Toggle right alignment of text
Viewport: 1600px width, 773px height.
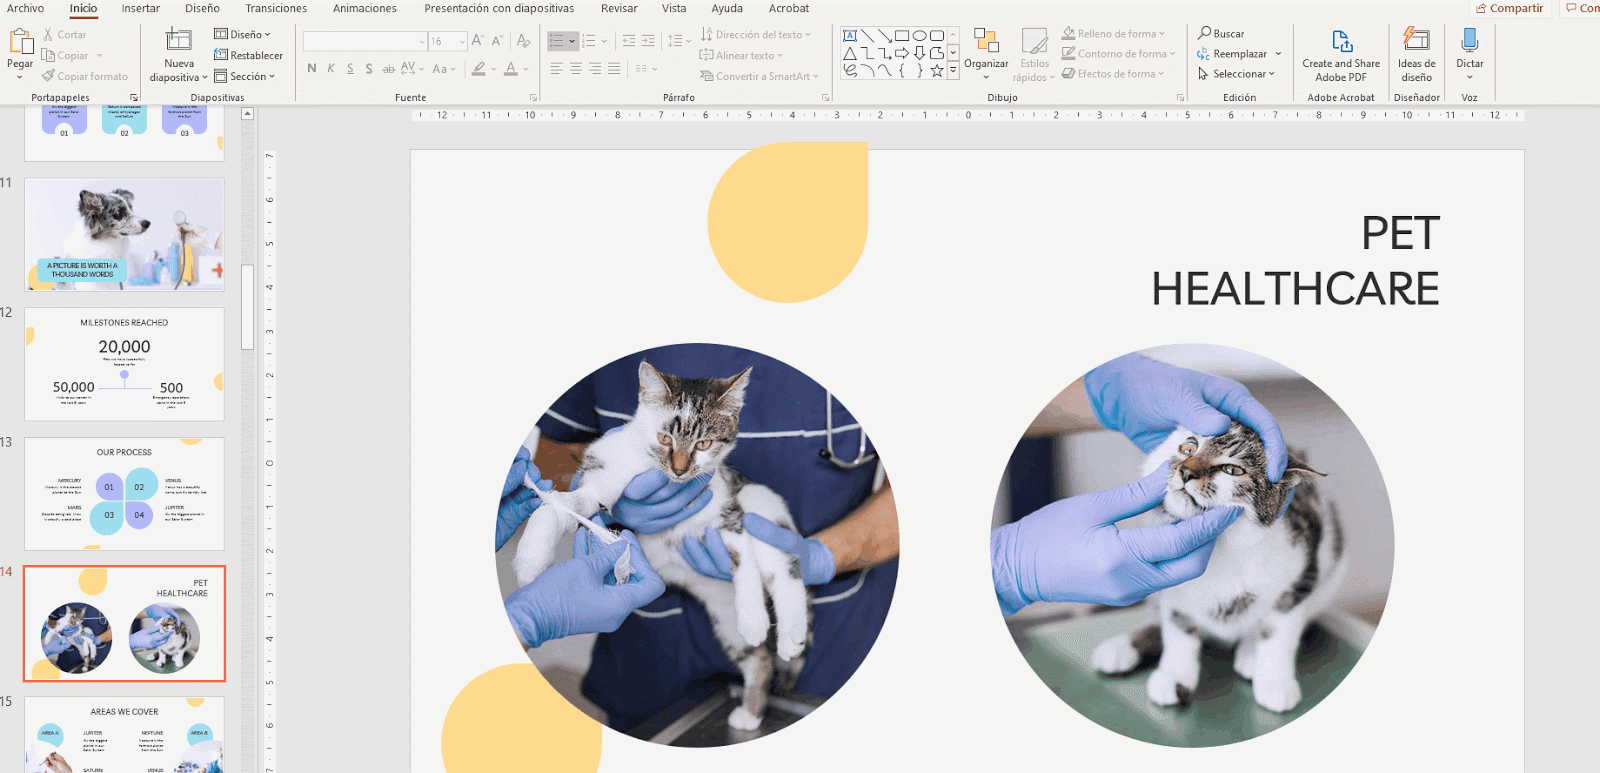tap(595, 69)
